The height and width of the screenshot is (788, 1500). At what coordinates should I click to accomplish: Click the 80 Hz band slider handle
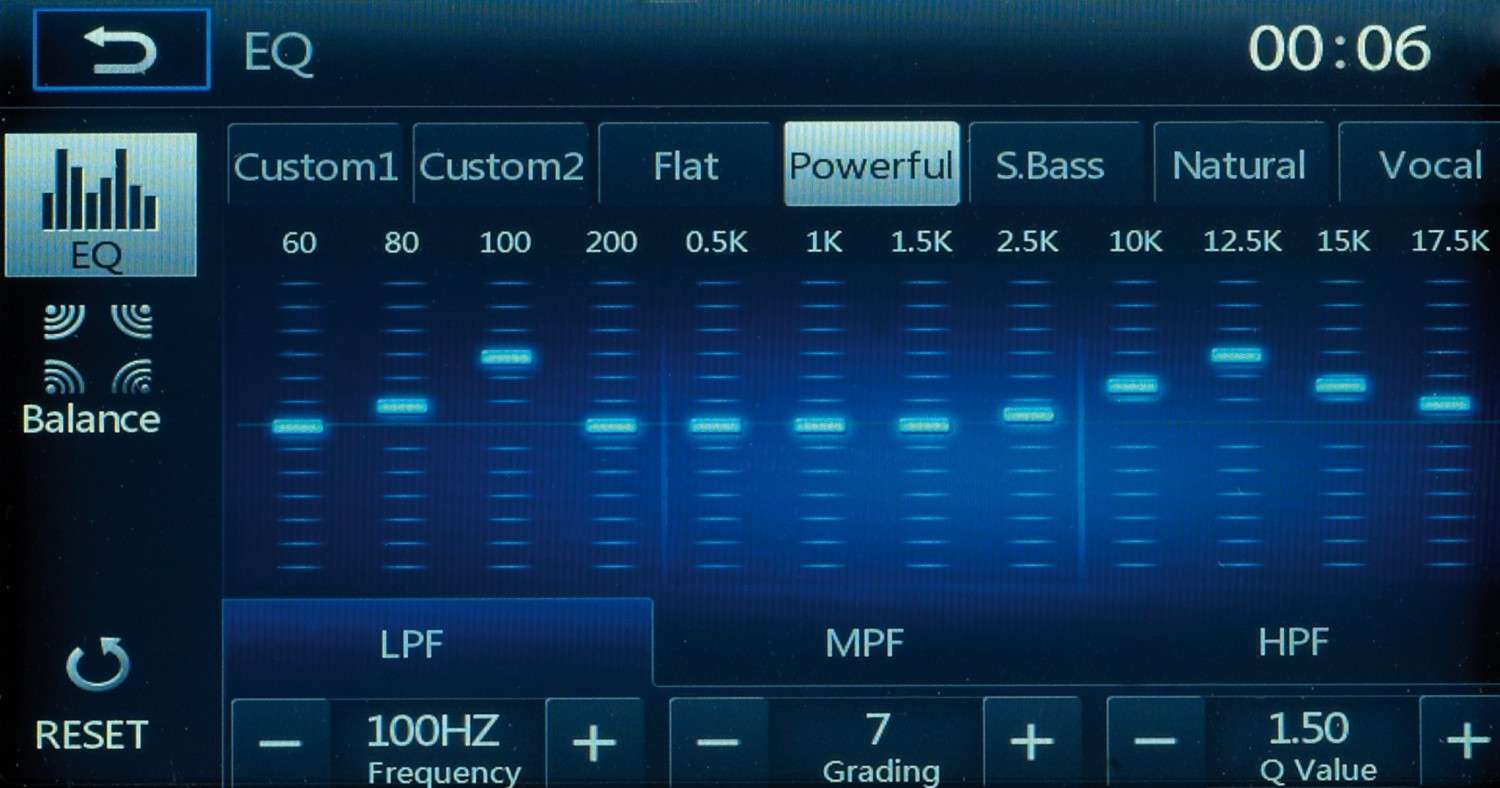(402, 406)
